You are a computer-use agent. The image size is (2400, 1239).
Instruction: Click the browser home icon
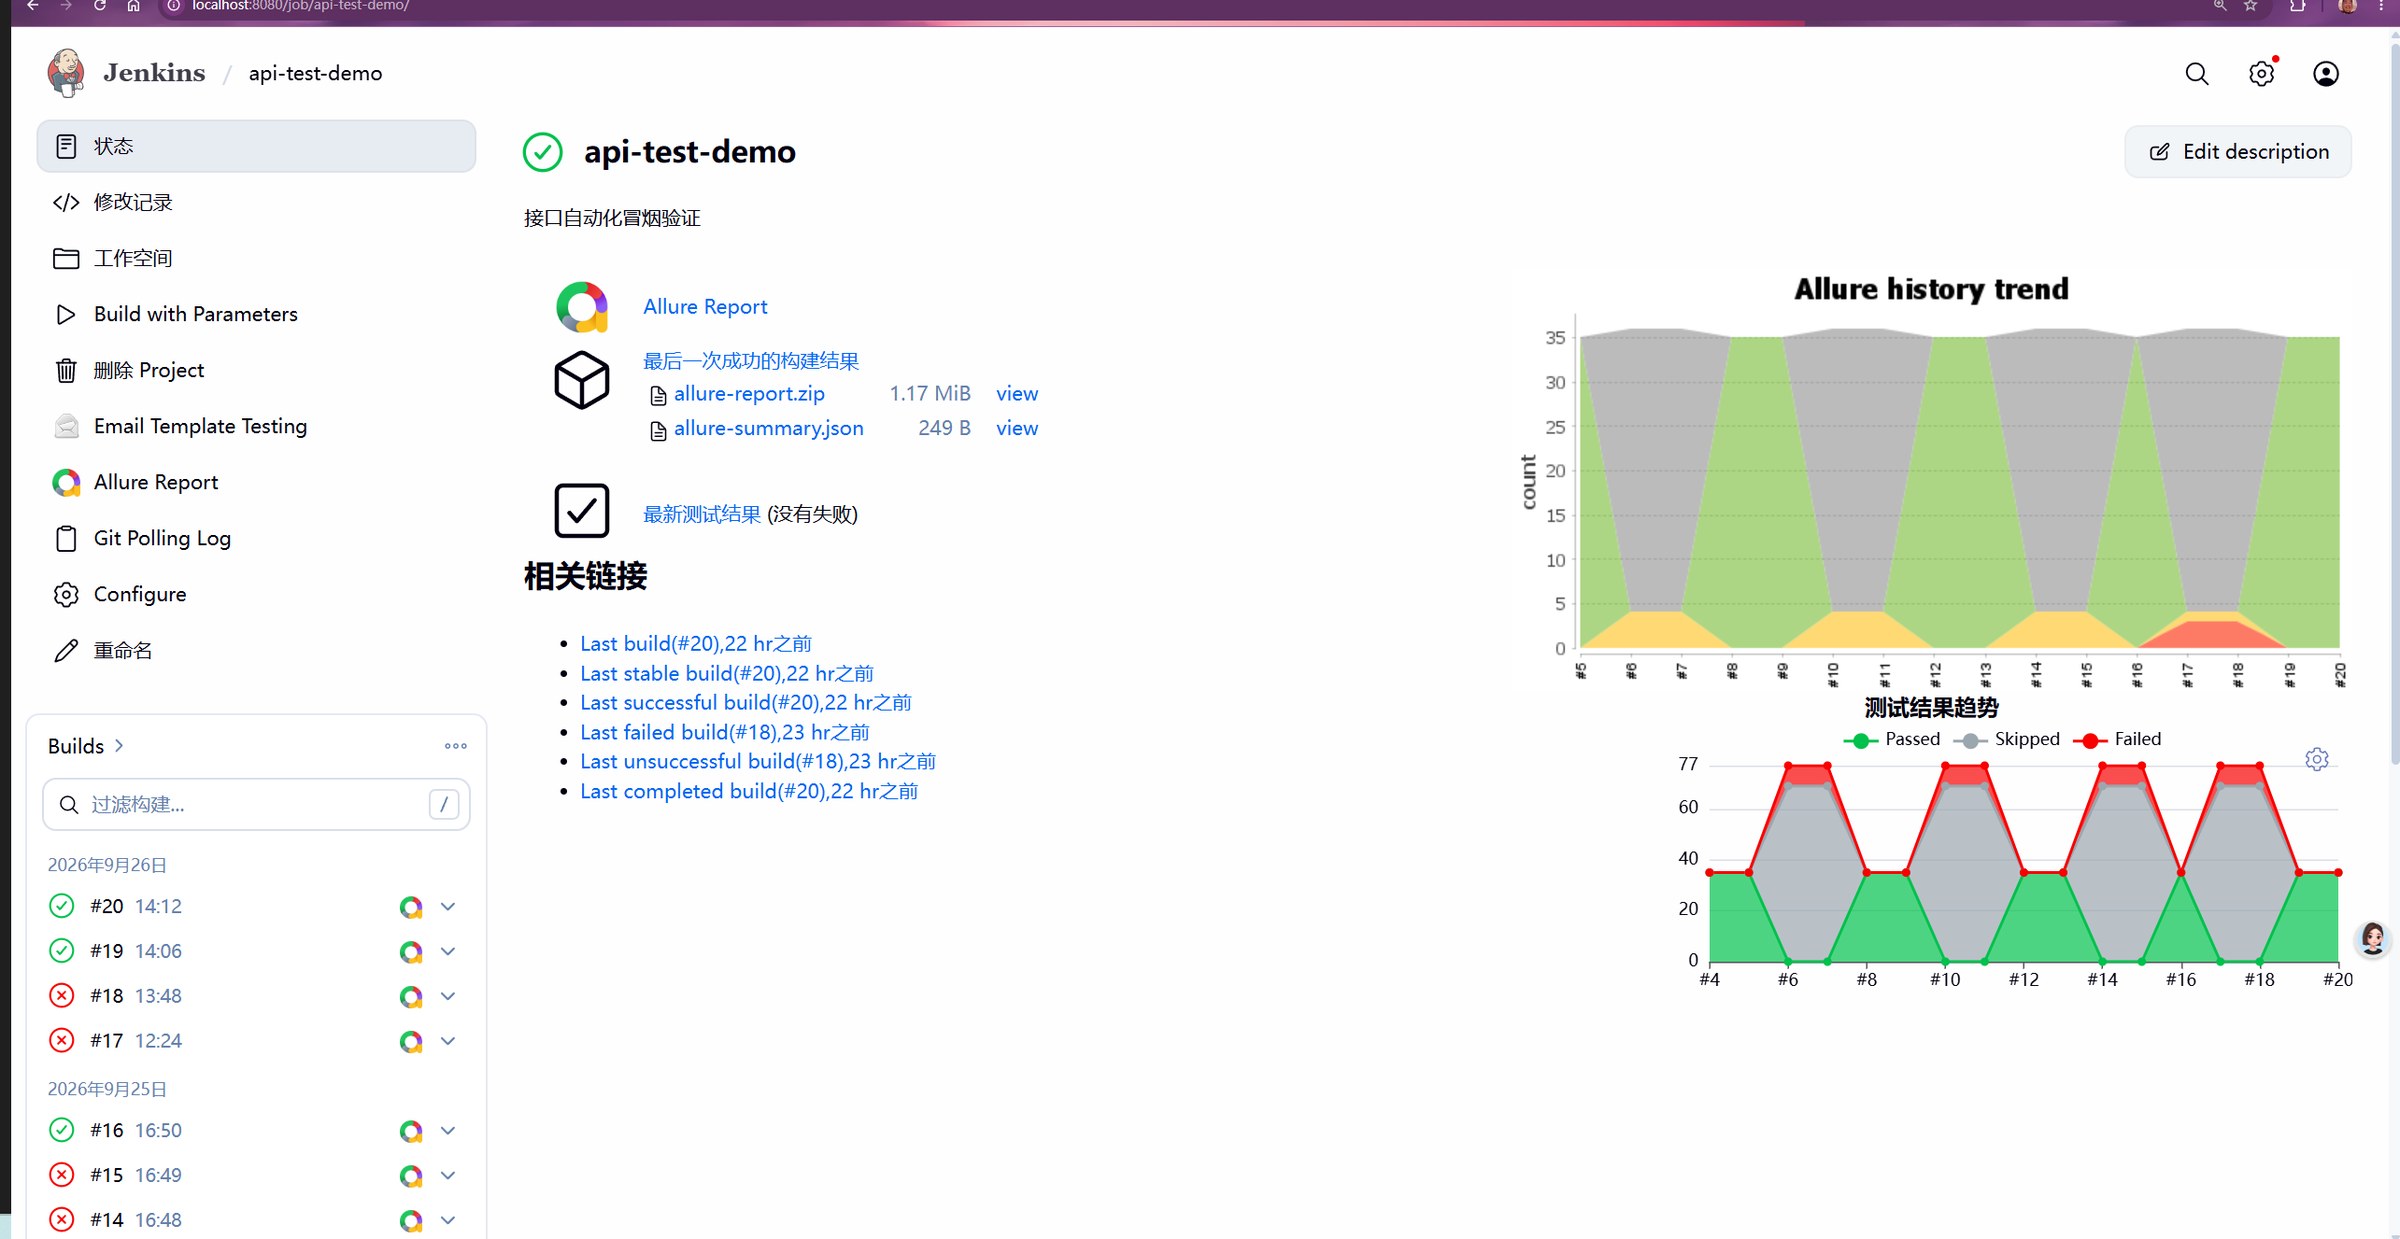(133, 6)
